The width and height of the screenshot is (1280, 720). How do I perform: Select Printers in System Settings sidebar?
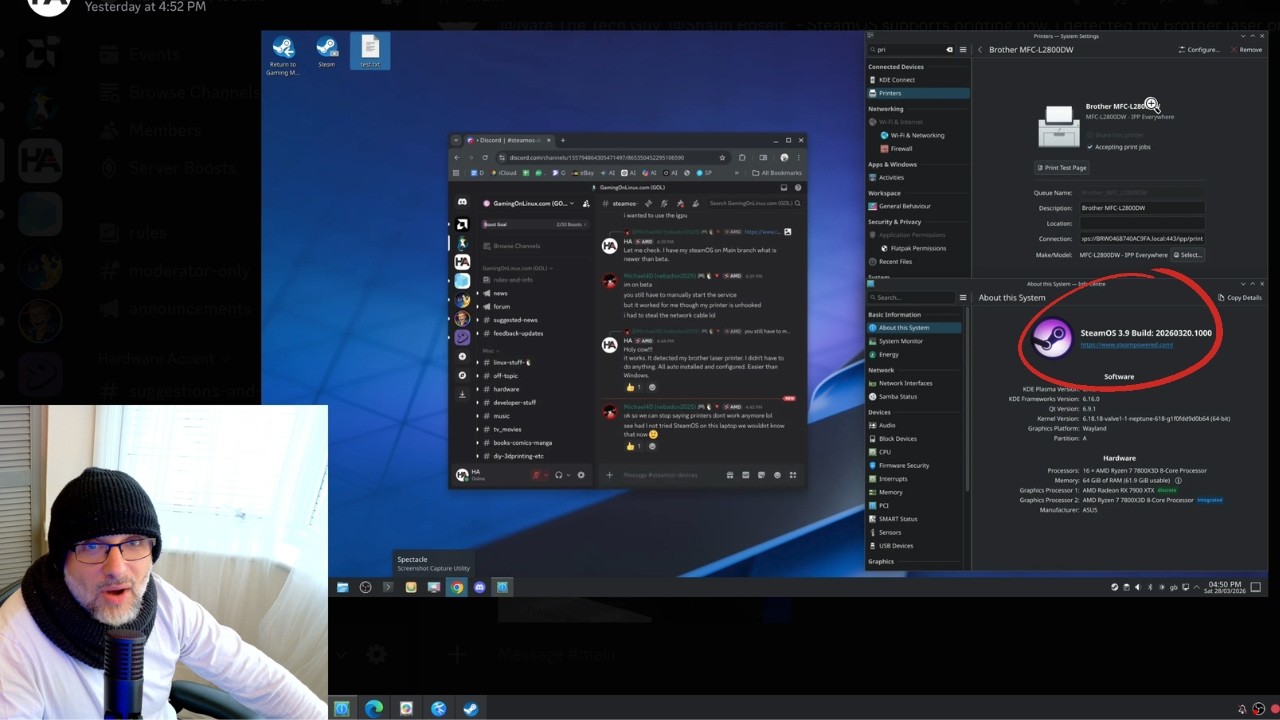(x=918, y=93)
